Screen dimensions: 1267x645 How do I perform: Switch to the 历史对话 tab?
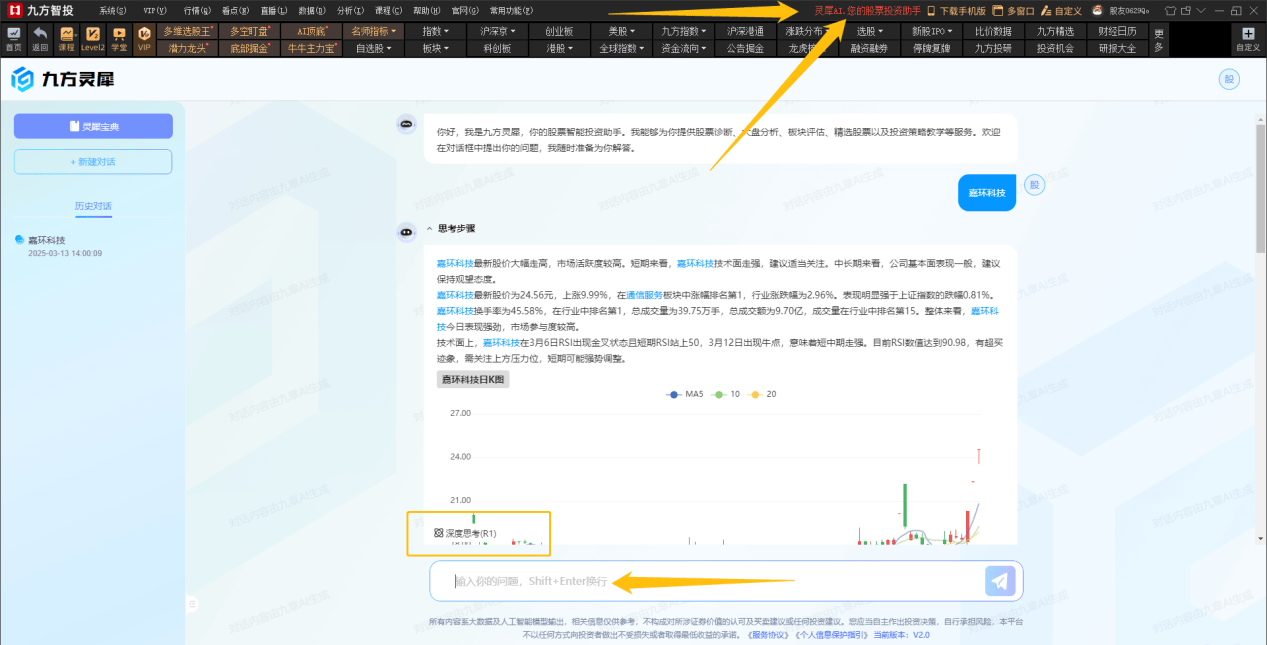coord(93,206)
